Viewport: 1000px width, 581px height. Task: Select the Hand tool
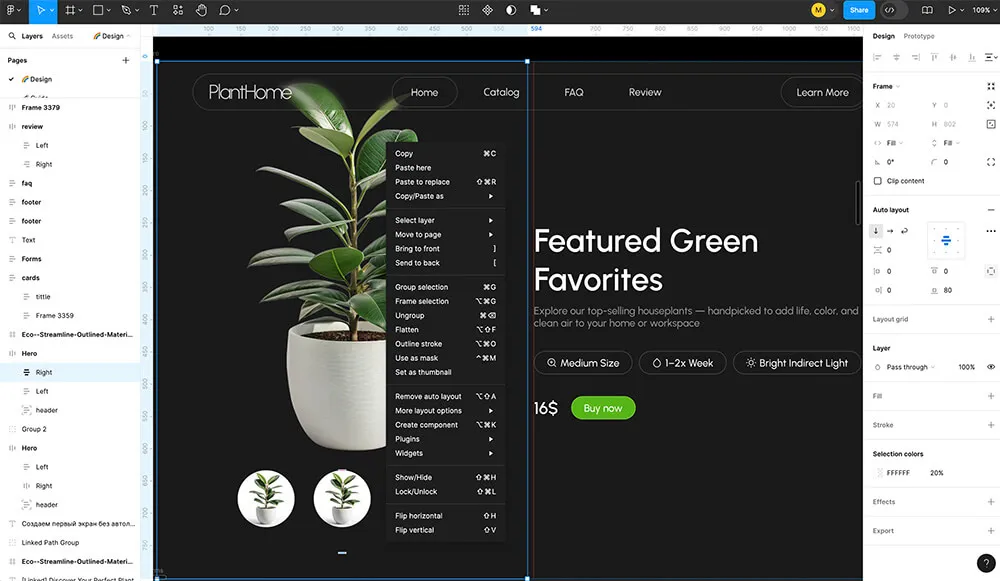pos(201,10)
